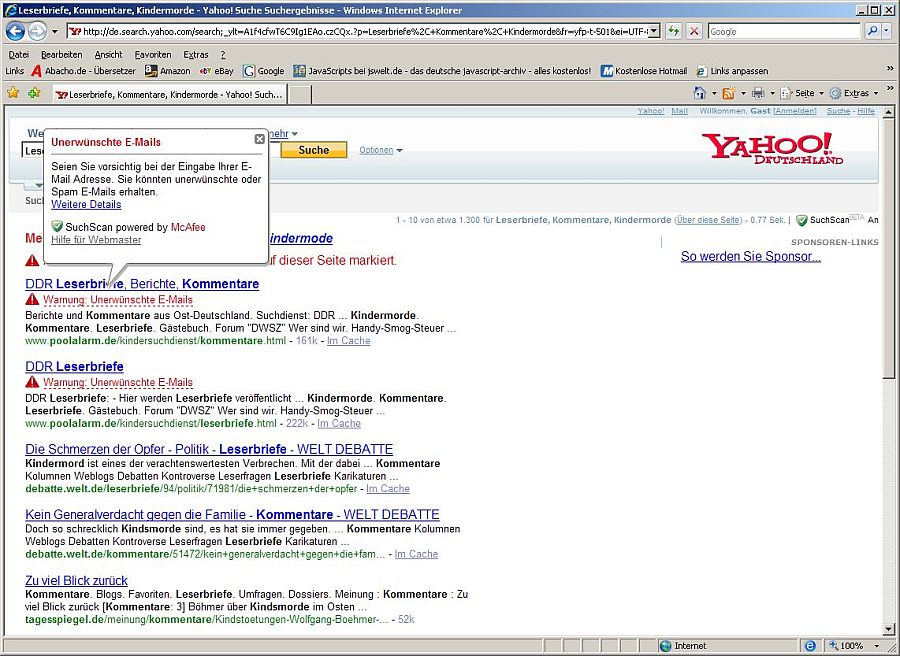
Task: Click the Stop loading red X icon
Action: 694,32
